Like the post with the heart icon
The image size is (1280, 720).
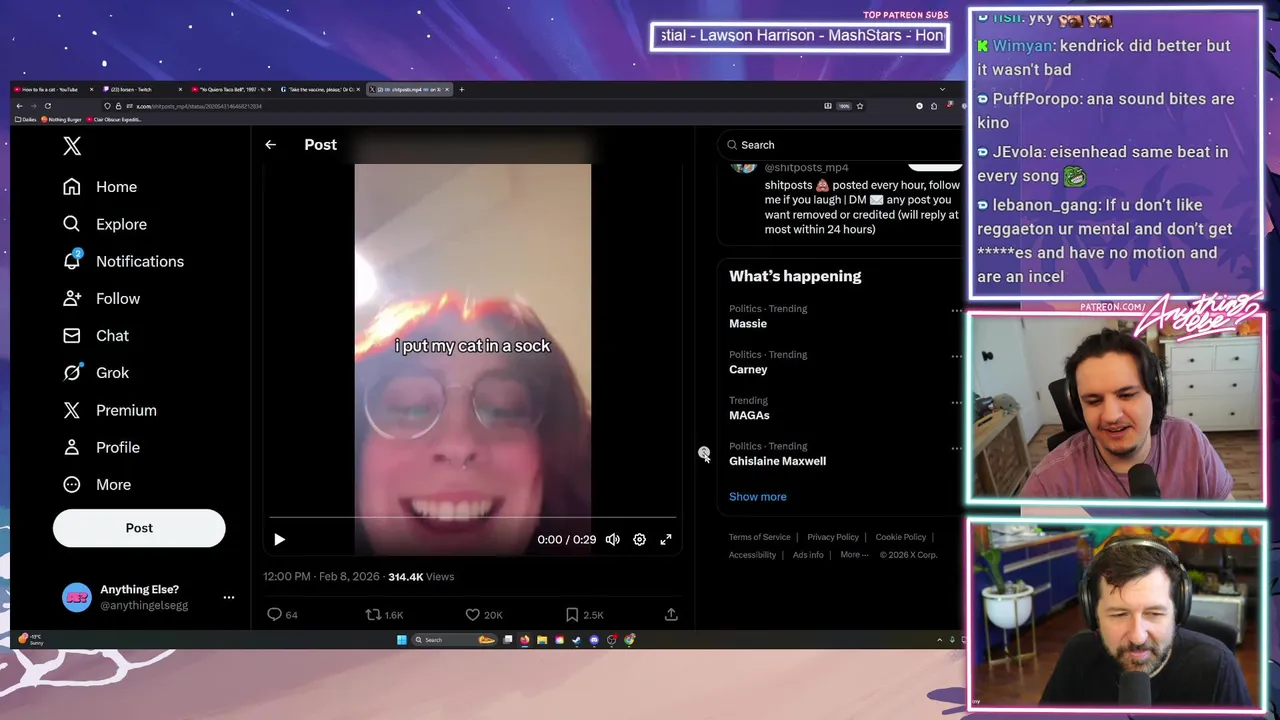pos(472,614)
